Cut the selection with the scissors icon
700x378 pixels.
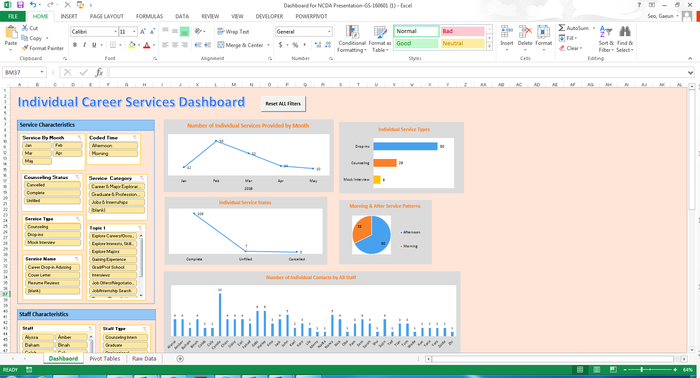tap(25, 28)
